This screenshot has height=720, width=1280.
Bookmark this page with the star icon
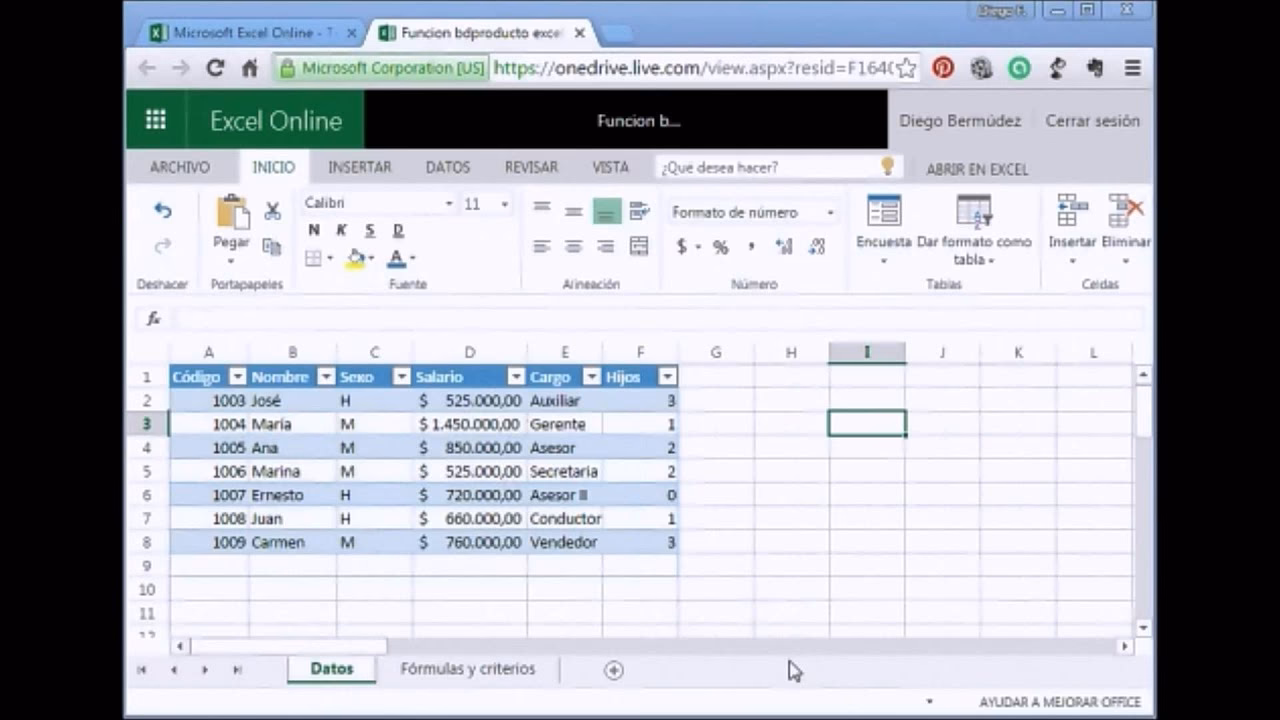[907, 68]
